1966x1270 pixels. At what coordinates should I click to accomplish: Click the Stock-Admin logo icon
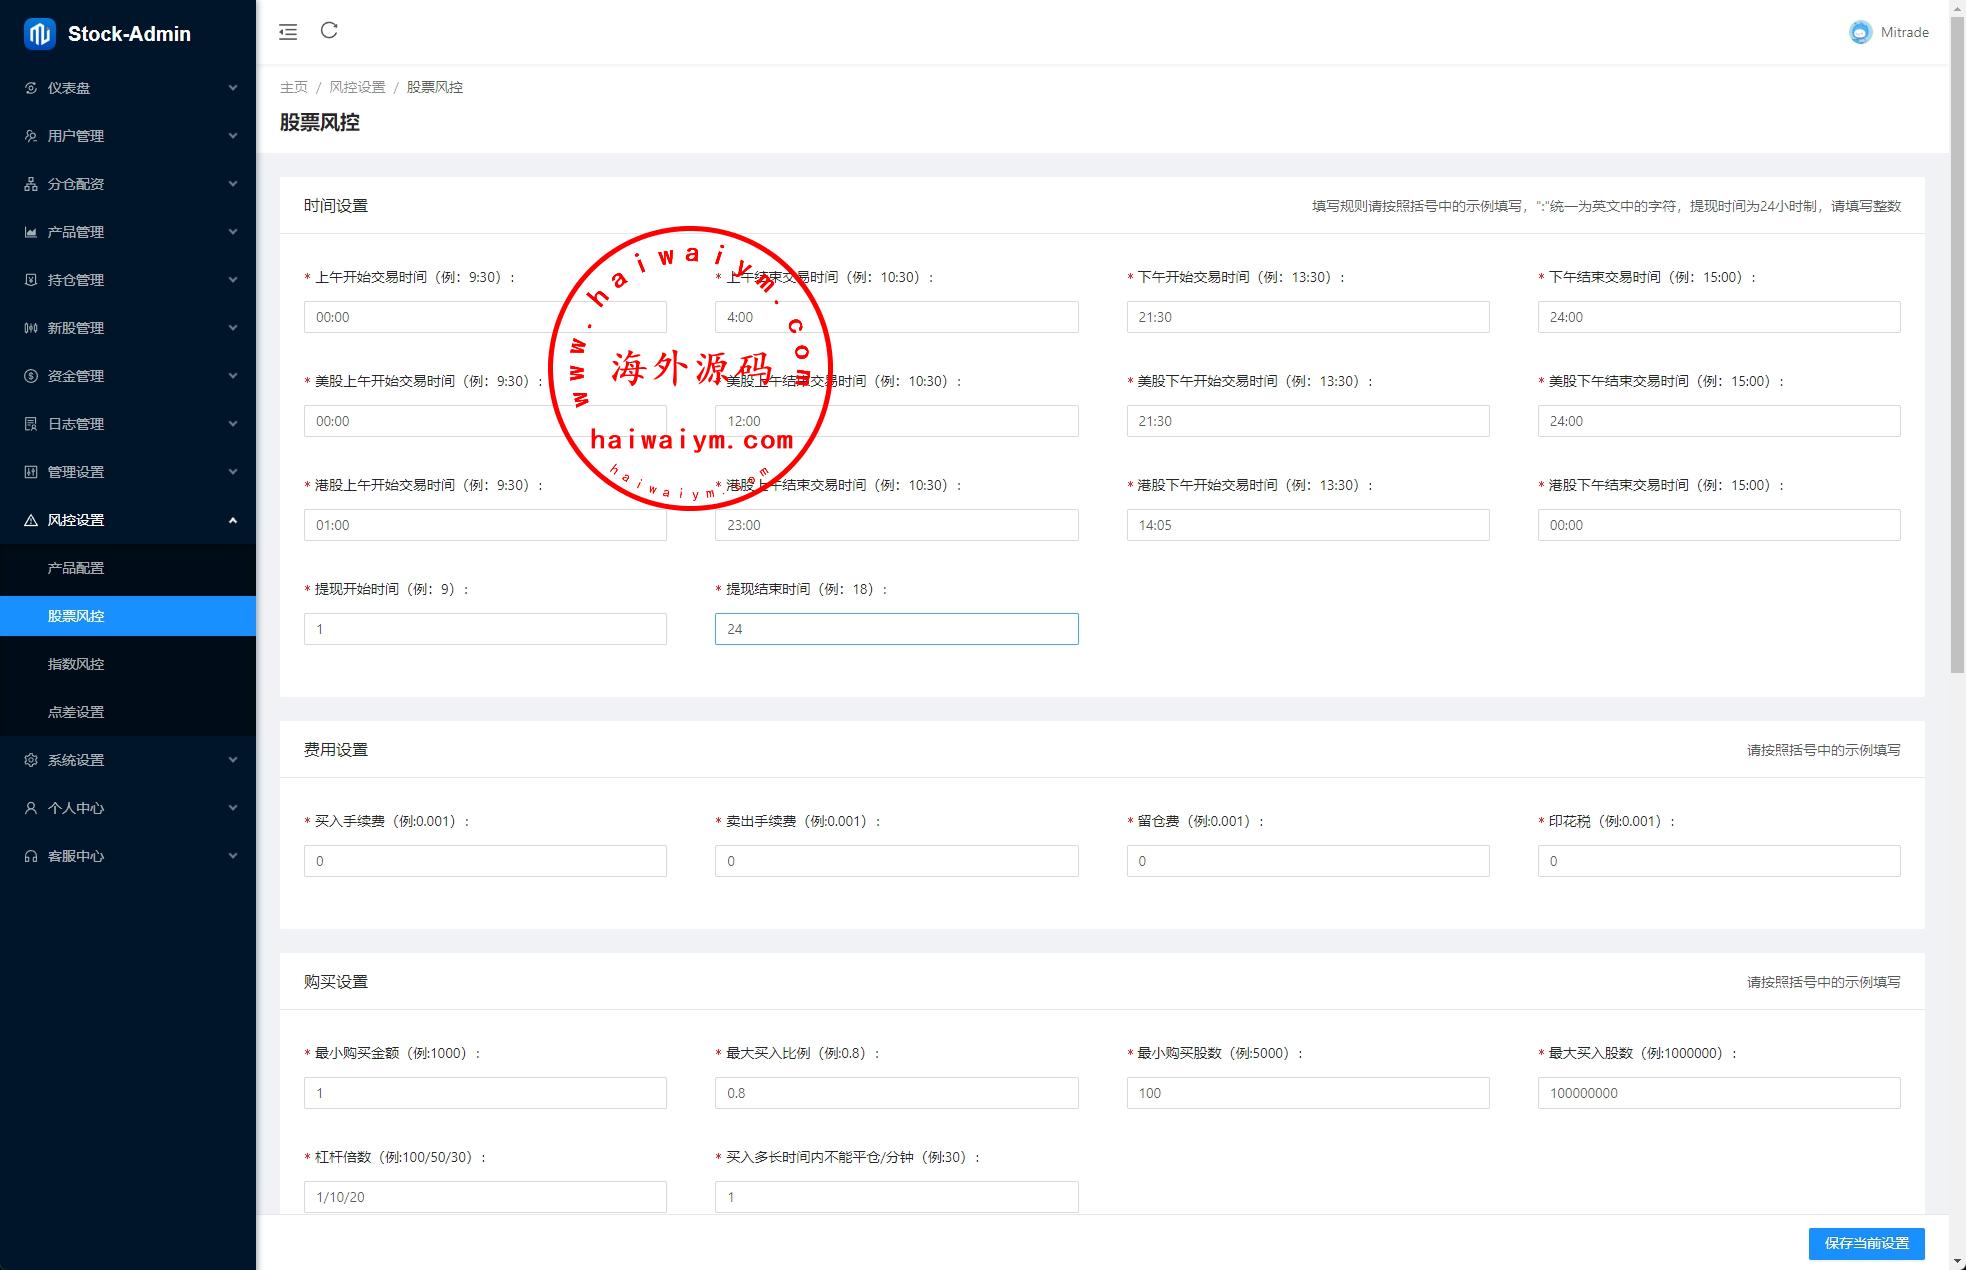(40, 34)
